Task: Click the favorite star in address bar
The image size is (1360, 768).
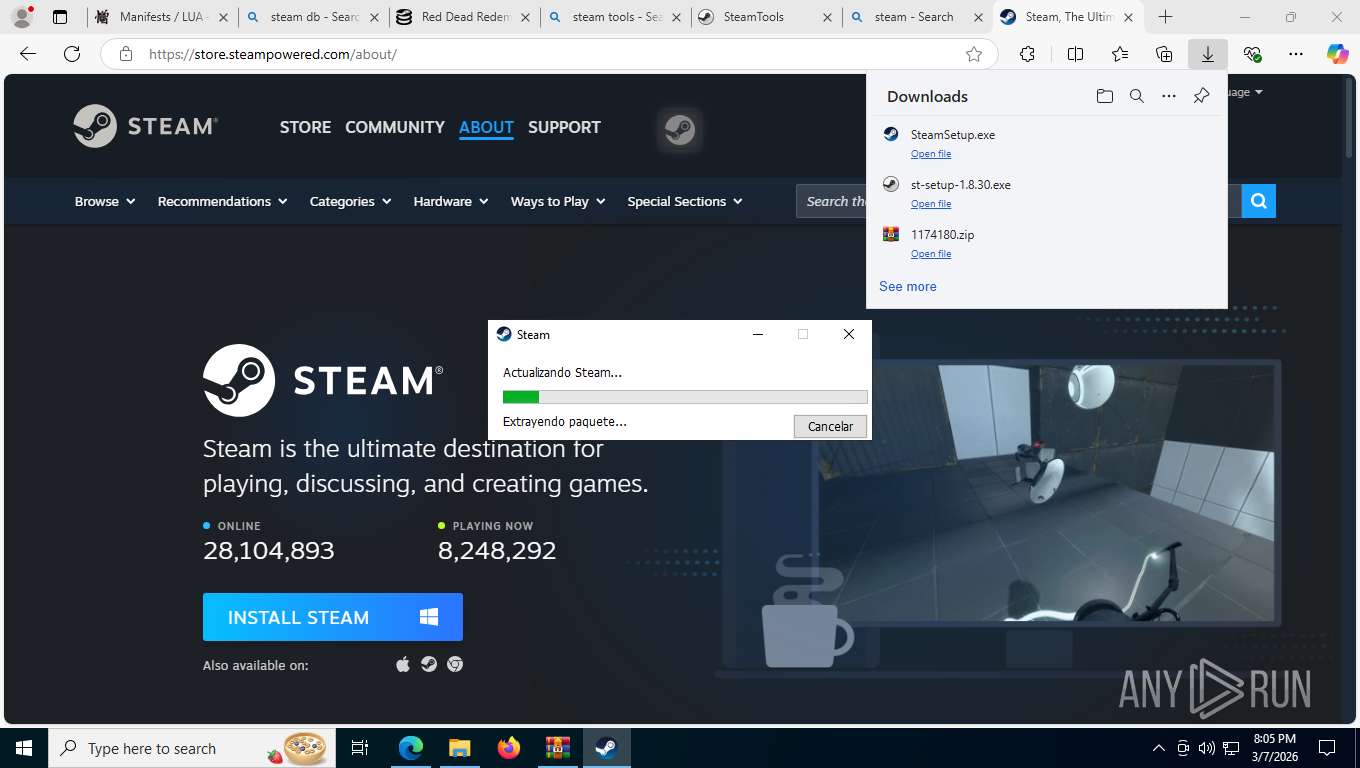Action: pos(974,54)
